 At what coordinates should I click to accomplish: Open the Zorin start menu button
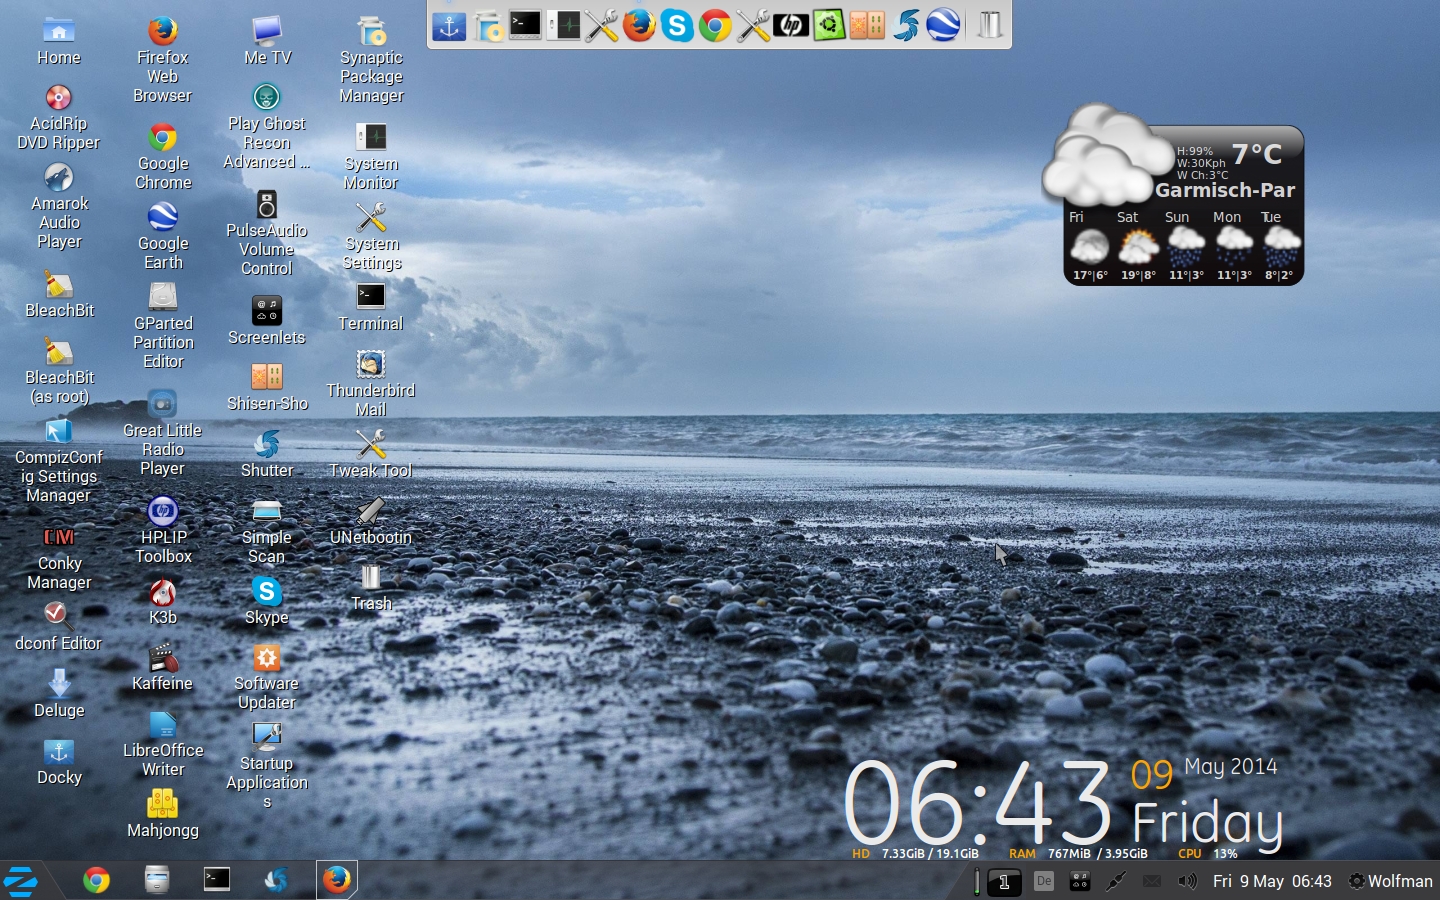(21, 880)
